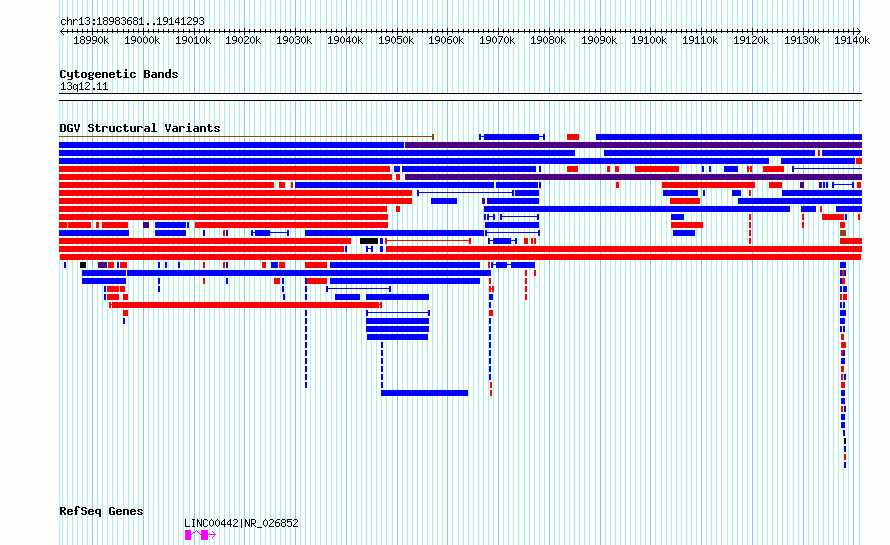Image resolution: width=890 pixels, height=545 pixels.
Task: Open the Cytogenetic Bands track title
Action: tap(119, 74)
